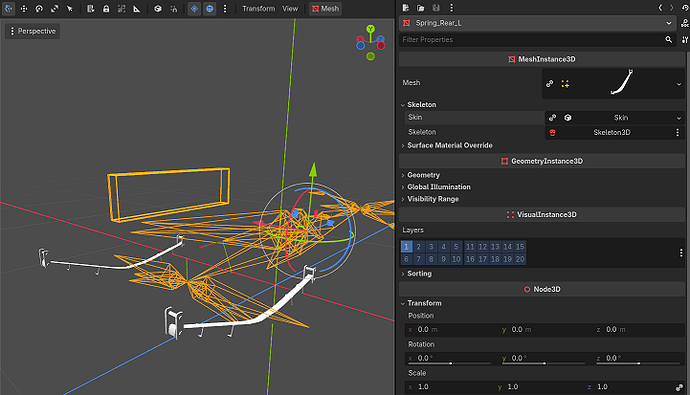Open the inspector object history icon
Screen dimensions: 690x395
pyautogui.click(x=685, y=7)
